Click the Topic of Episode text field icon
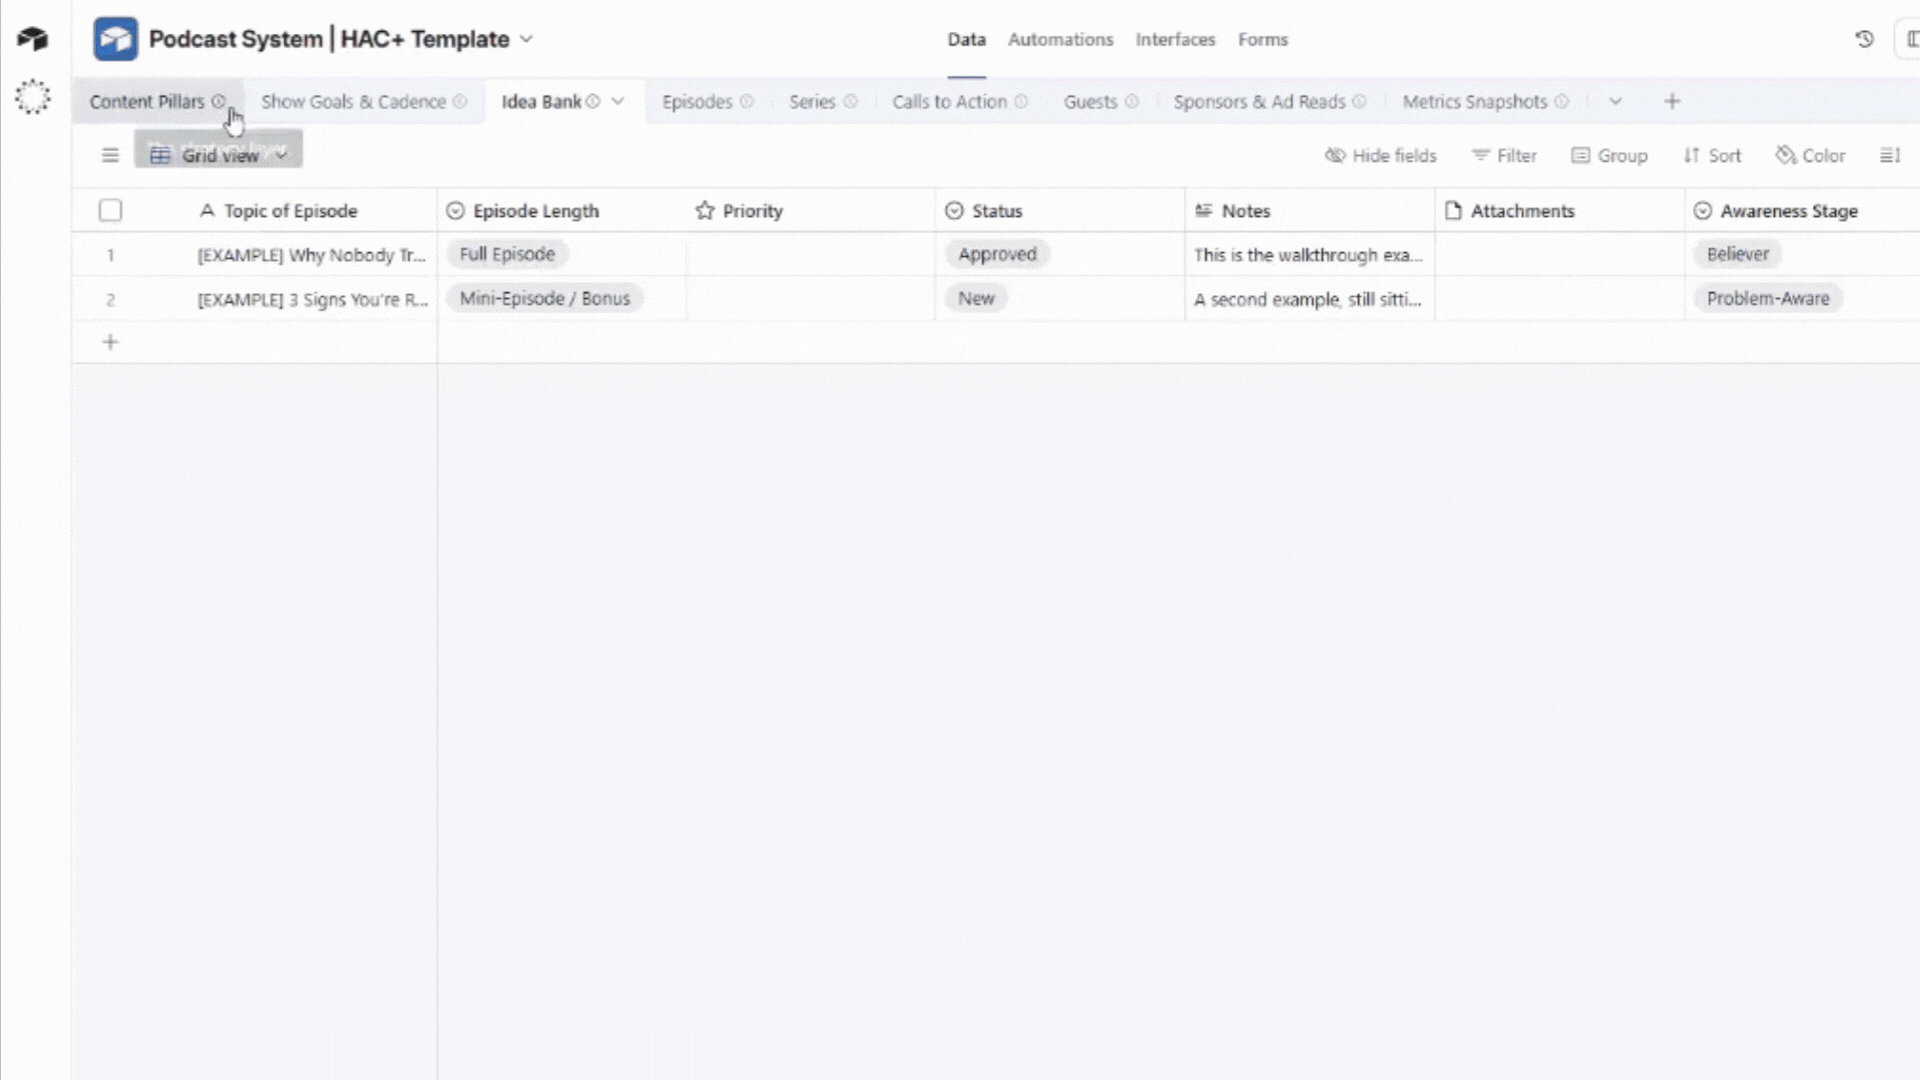This screenshot has width=1920, height=1080. point(207,211)
